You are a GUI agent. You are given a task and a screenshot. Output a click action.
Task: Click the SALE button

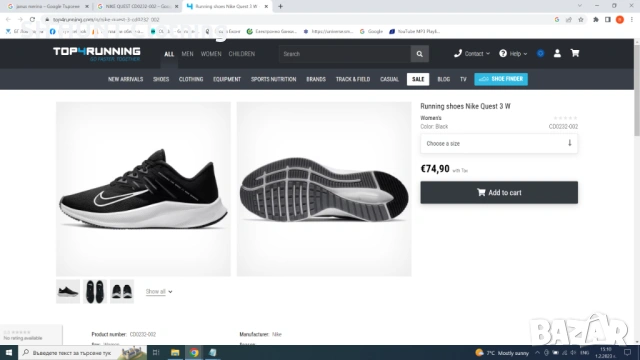point(418,79)
